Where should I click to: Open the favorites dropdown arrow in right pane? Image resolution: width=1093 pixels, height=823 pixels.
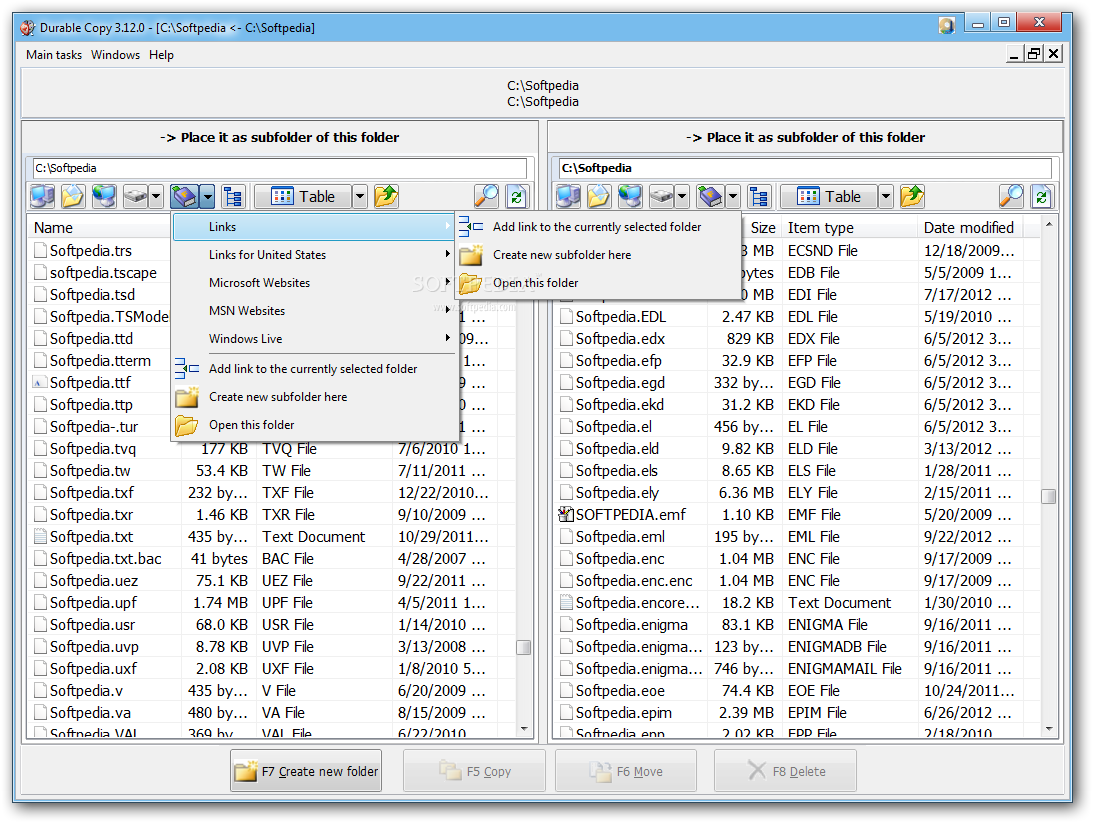[733, 197]
